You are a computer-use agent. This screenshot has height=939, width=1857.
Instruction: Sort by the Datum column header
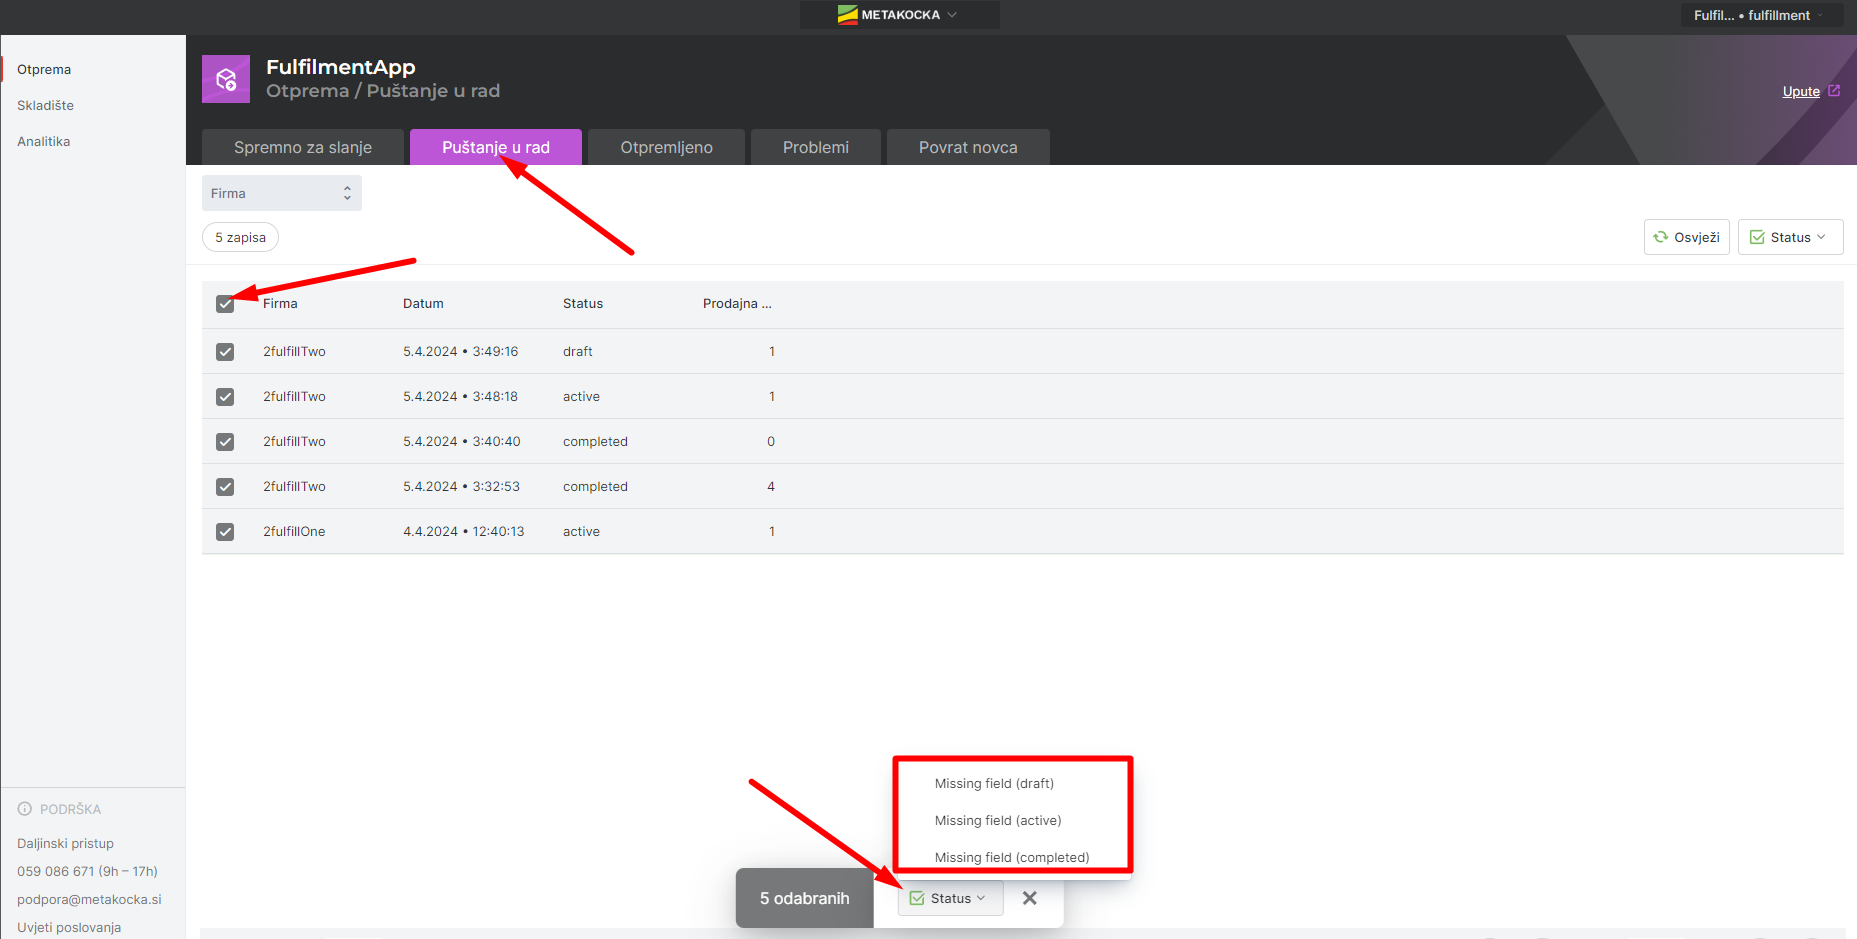click(423, 304)
